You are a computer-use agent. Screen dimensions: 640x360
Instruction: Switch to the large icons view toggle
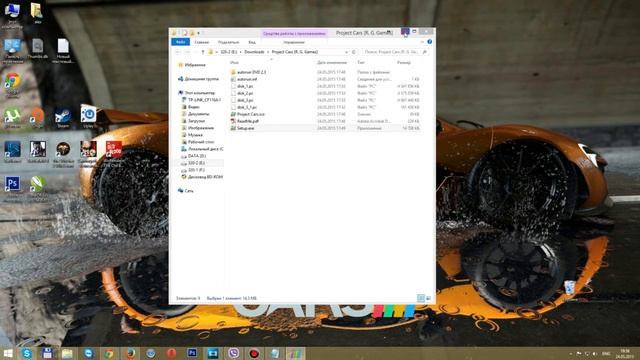[x=428, y=298]
